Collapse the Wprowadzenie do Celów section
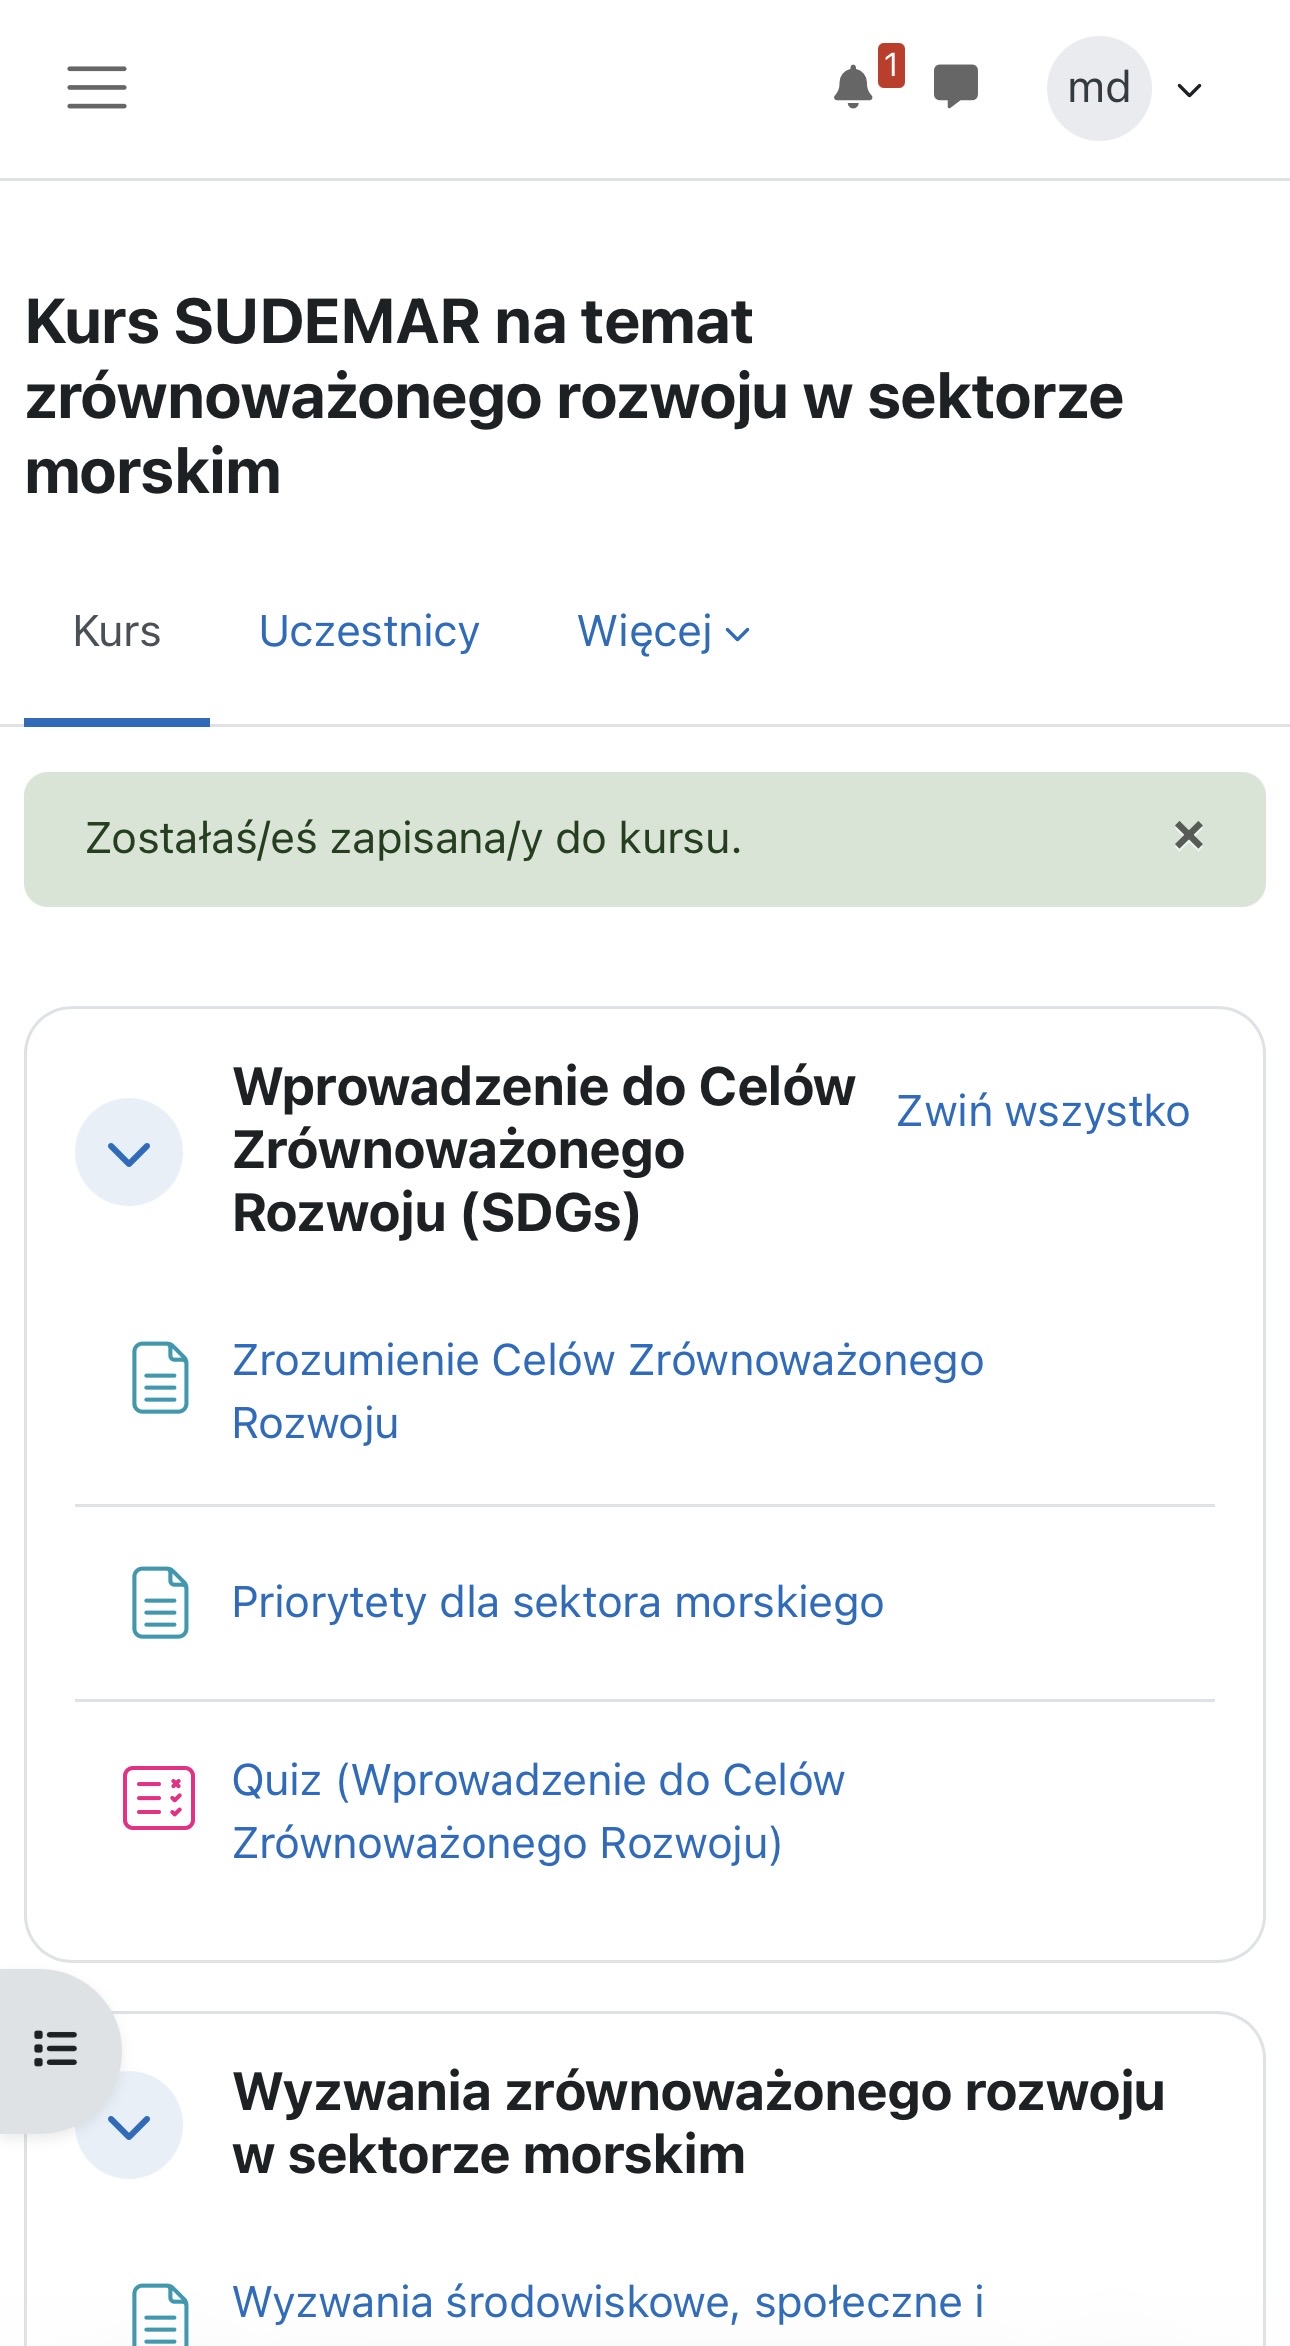1290x2346 pixels. (129, 1153)
